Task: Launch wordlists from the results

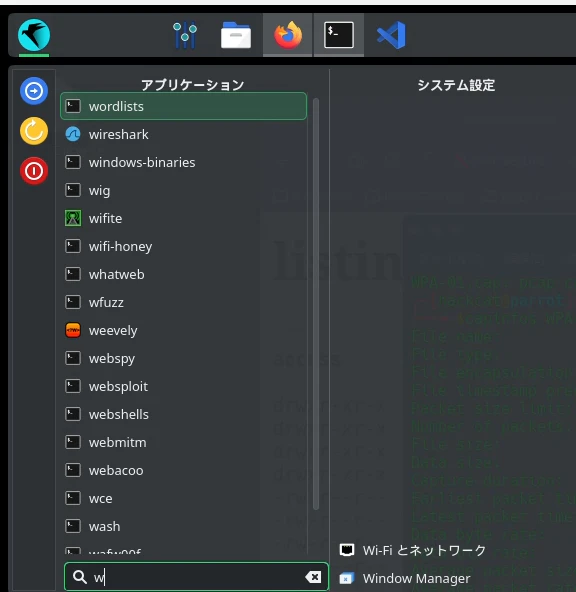Action: [183, 106]
